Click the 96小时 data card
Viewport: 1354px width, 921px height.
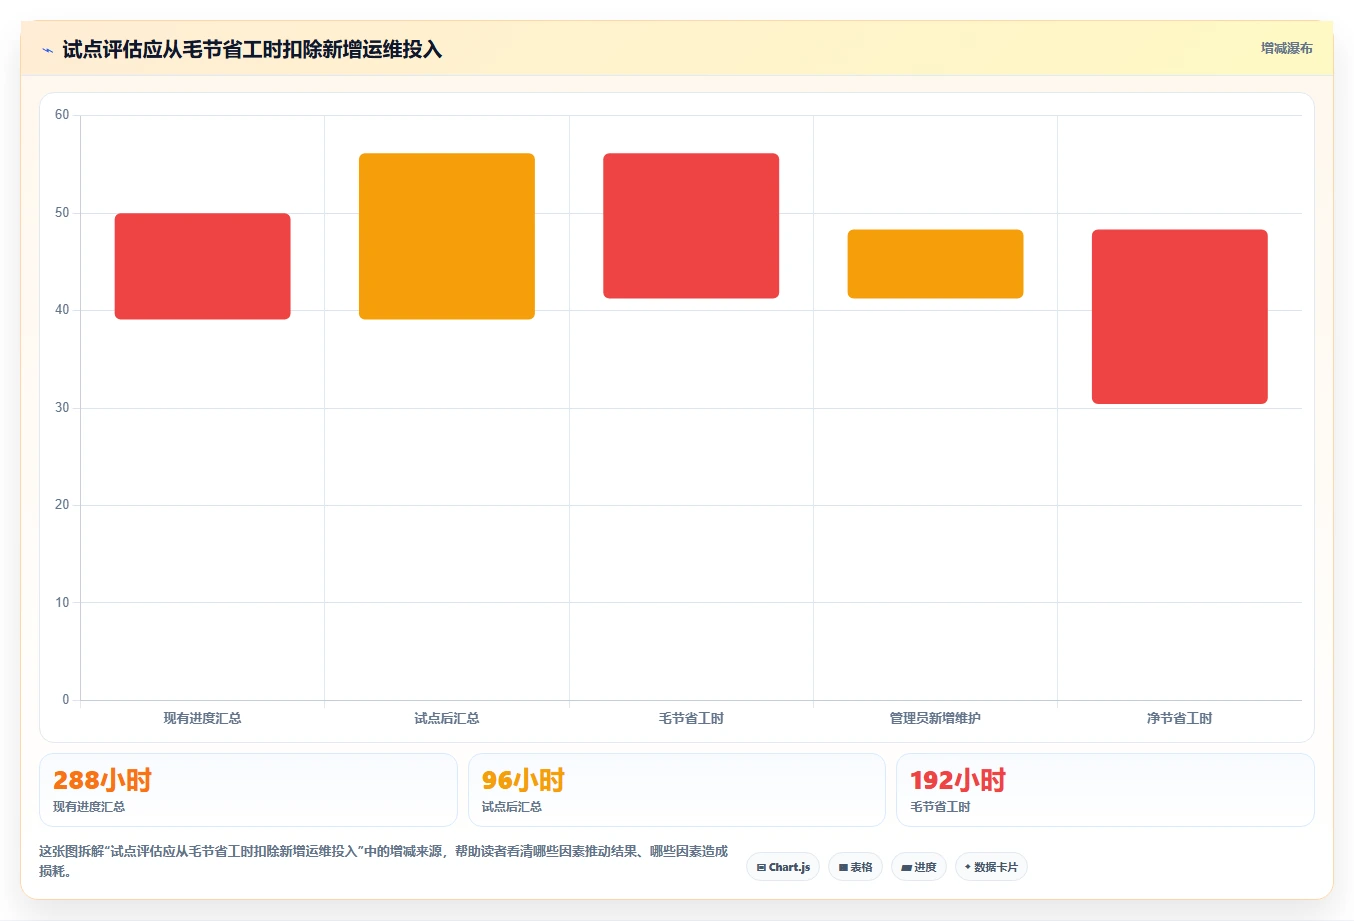tap(677, 790)
